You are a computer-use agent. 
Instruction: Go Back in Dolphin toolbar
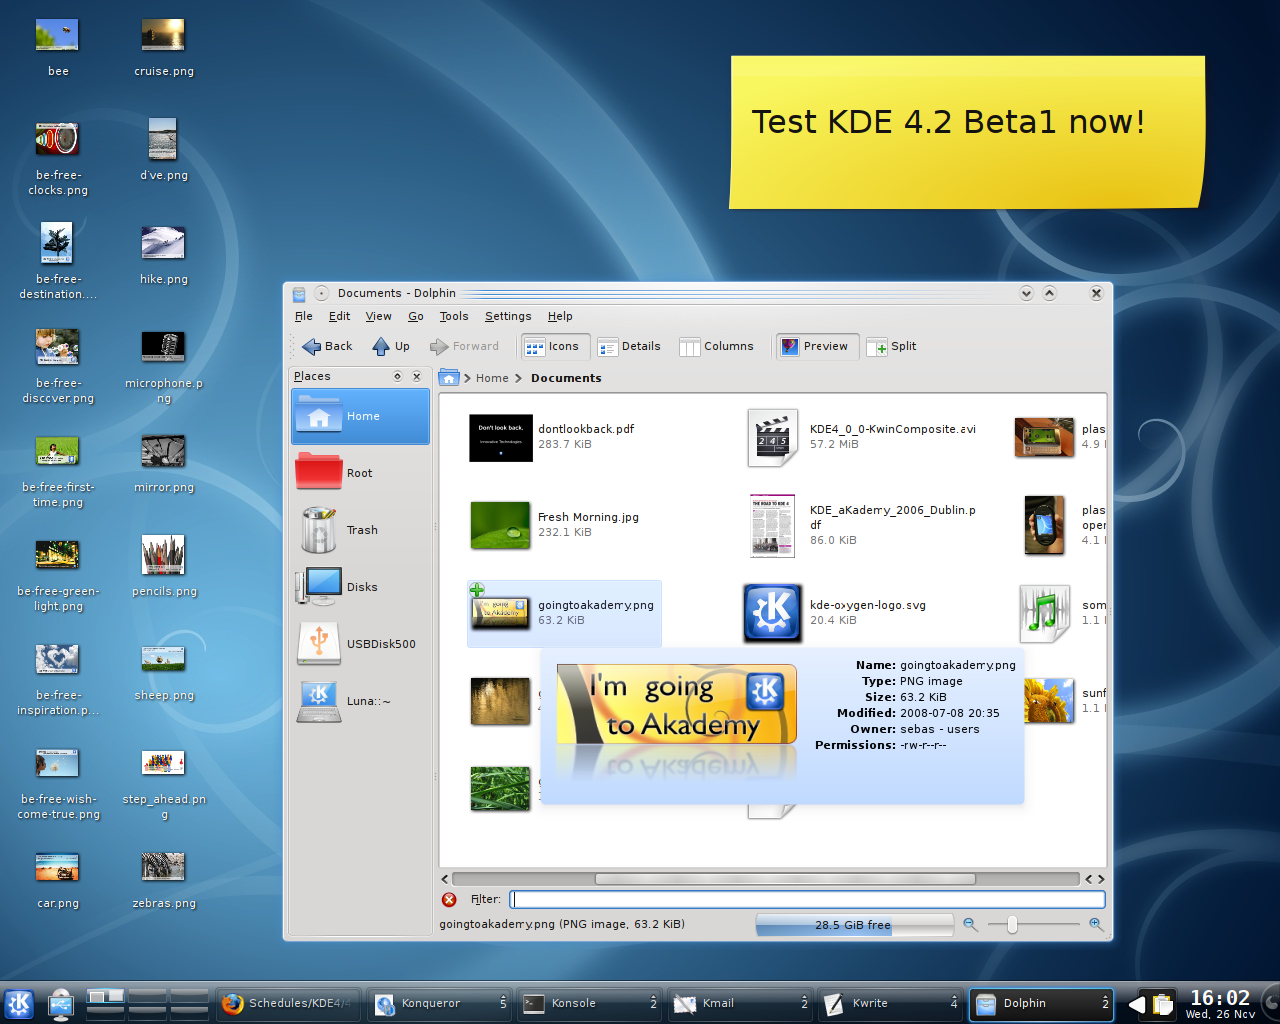tap(327, 346)
